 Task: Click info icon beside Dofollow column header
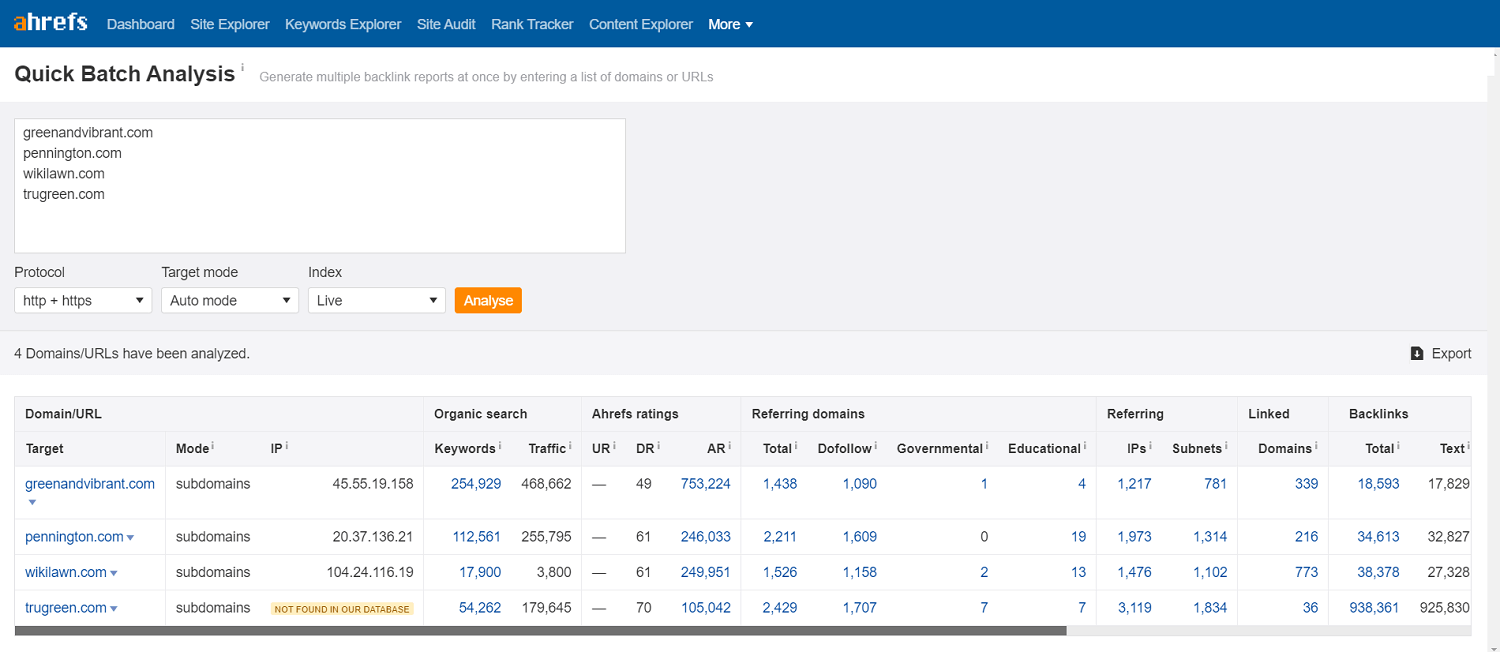pyautogui.click(x=876, y=446)
